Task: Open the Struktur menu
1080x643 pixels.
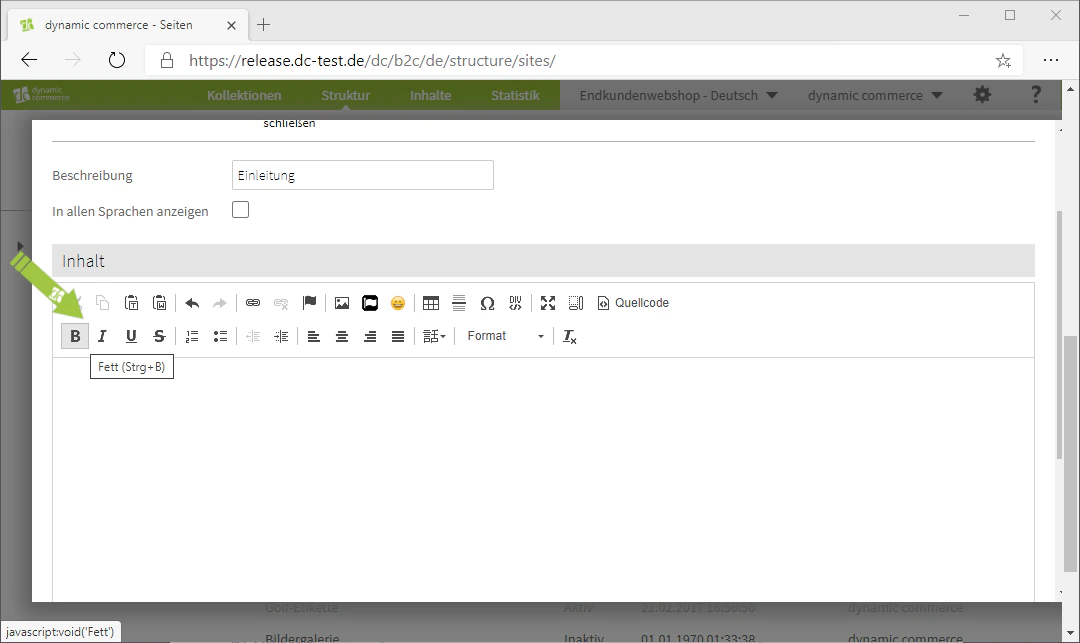Action: (345, 96)
